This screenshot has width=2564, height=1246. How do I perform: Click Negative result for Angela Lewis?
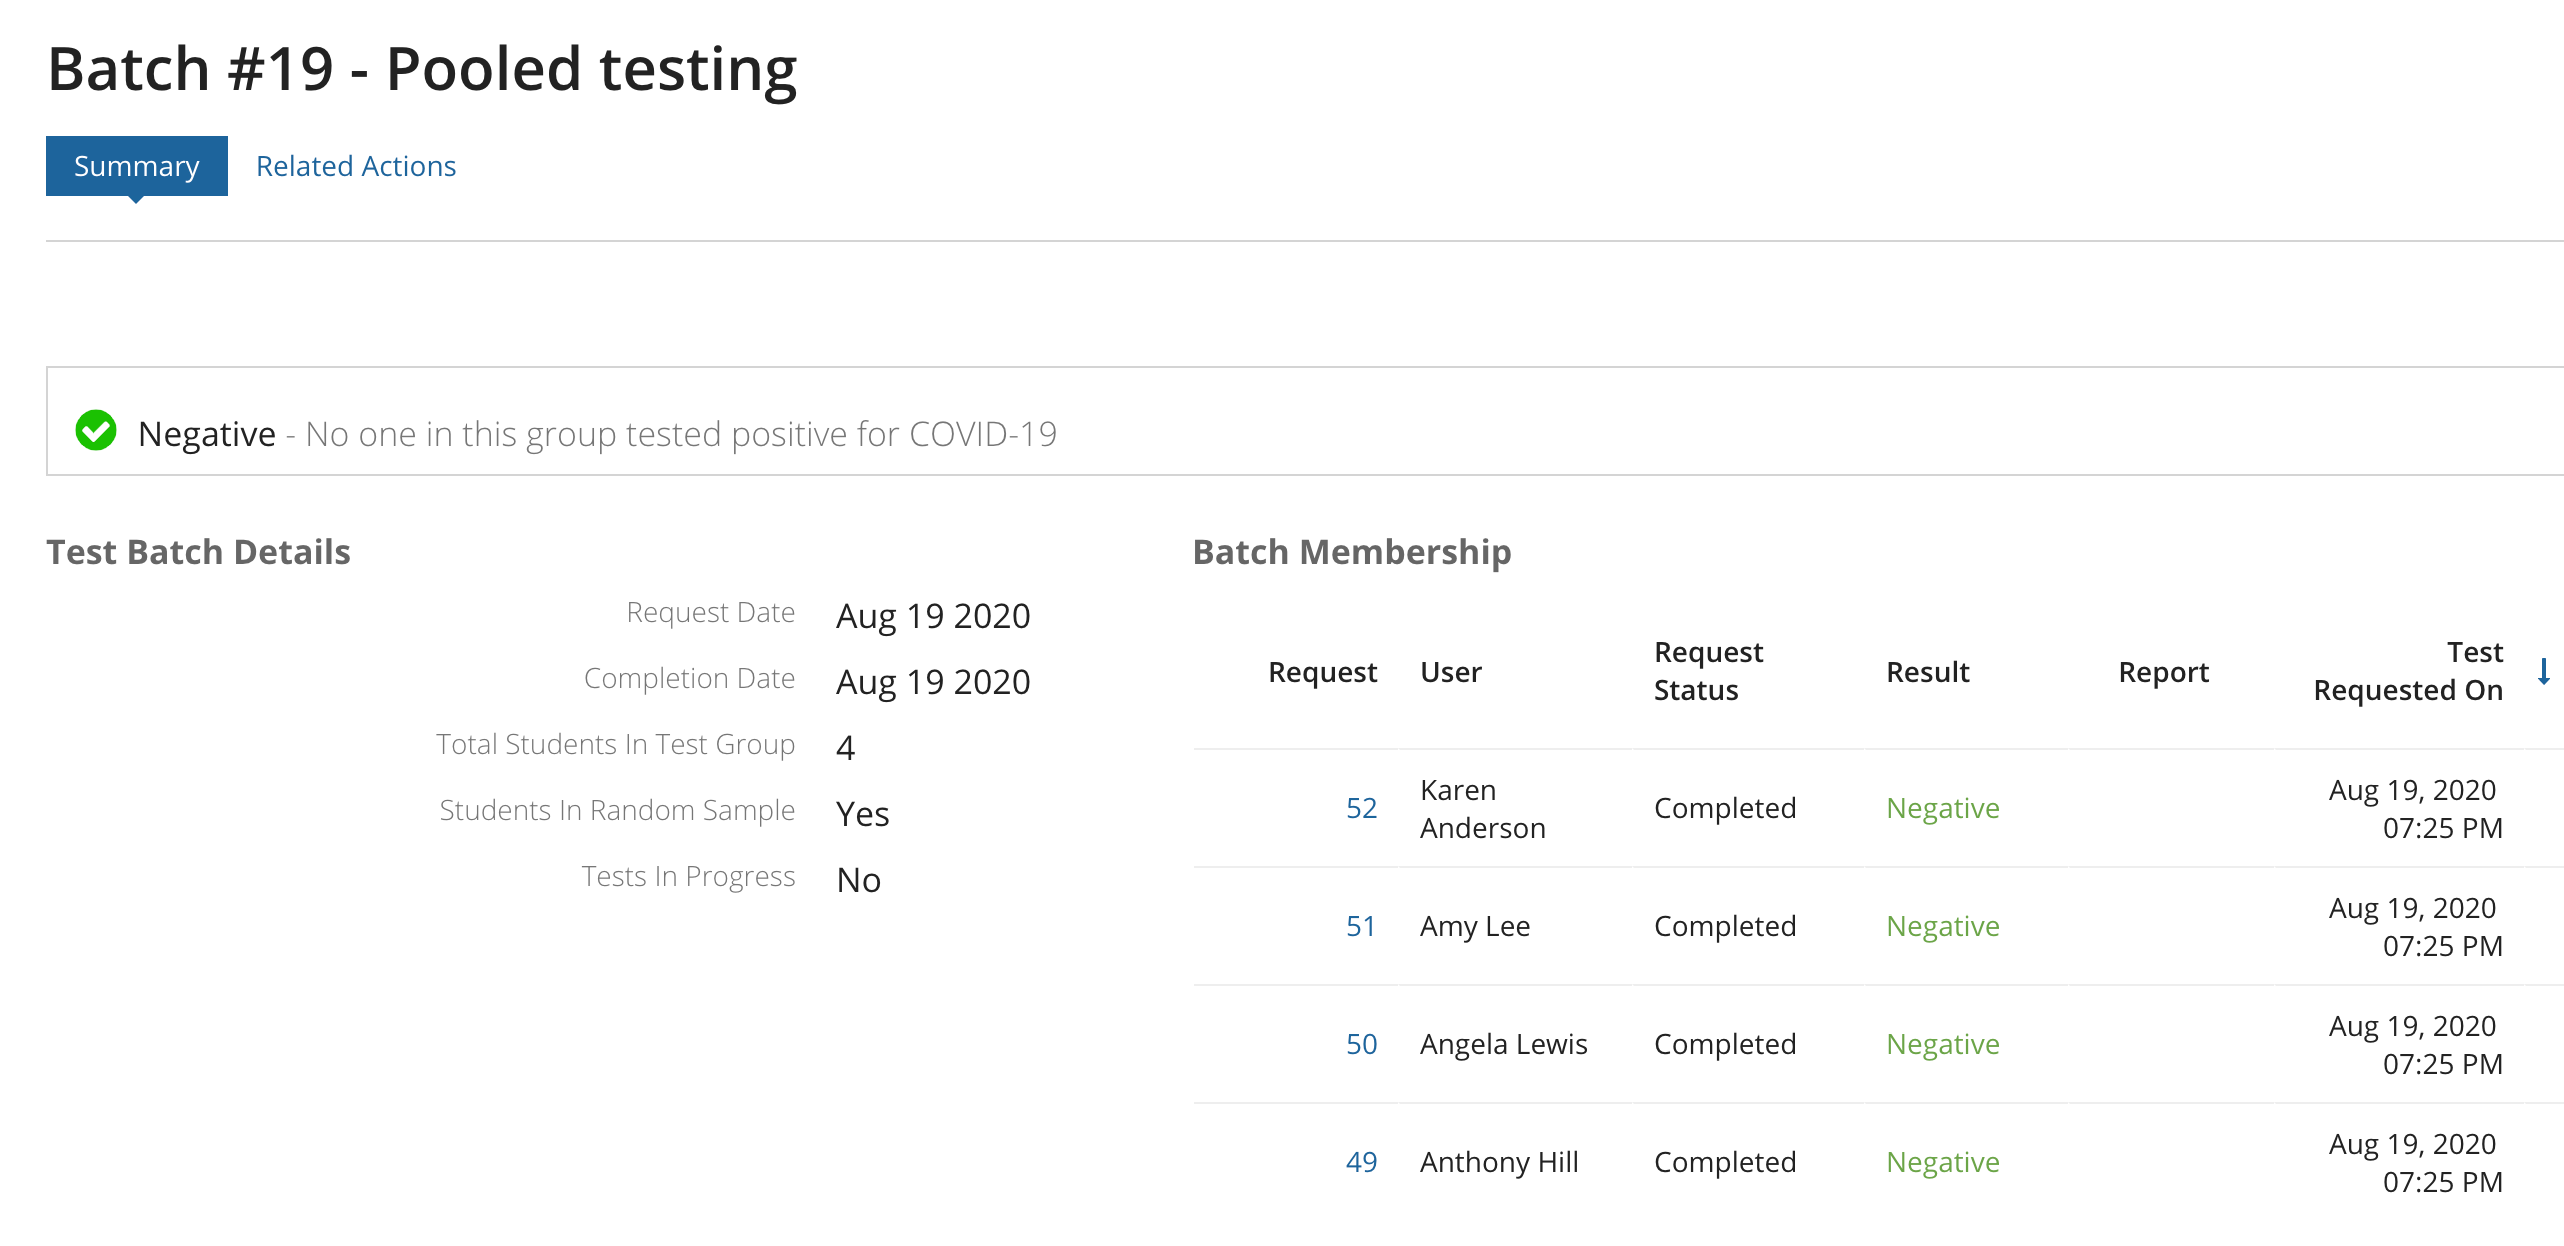(1943, 1044)
